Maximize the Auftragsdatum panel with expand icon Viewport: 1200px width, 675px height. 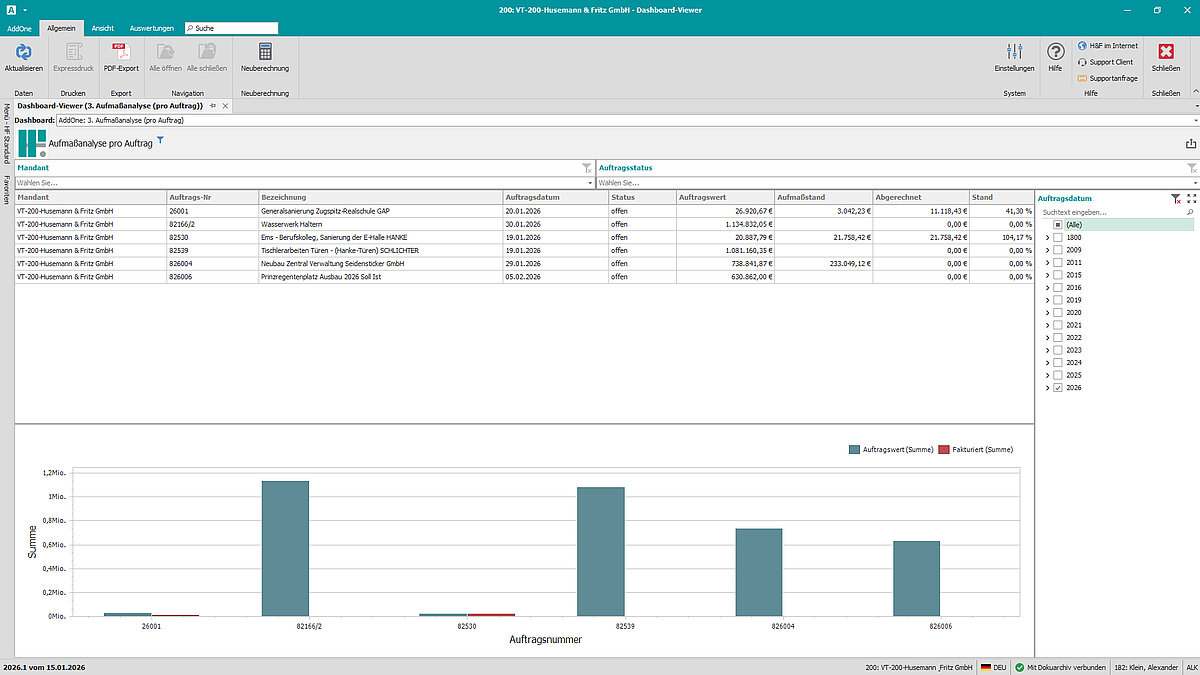(1191, 199)
